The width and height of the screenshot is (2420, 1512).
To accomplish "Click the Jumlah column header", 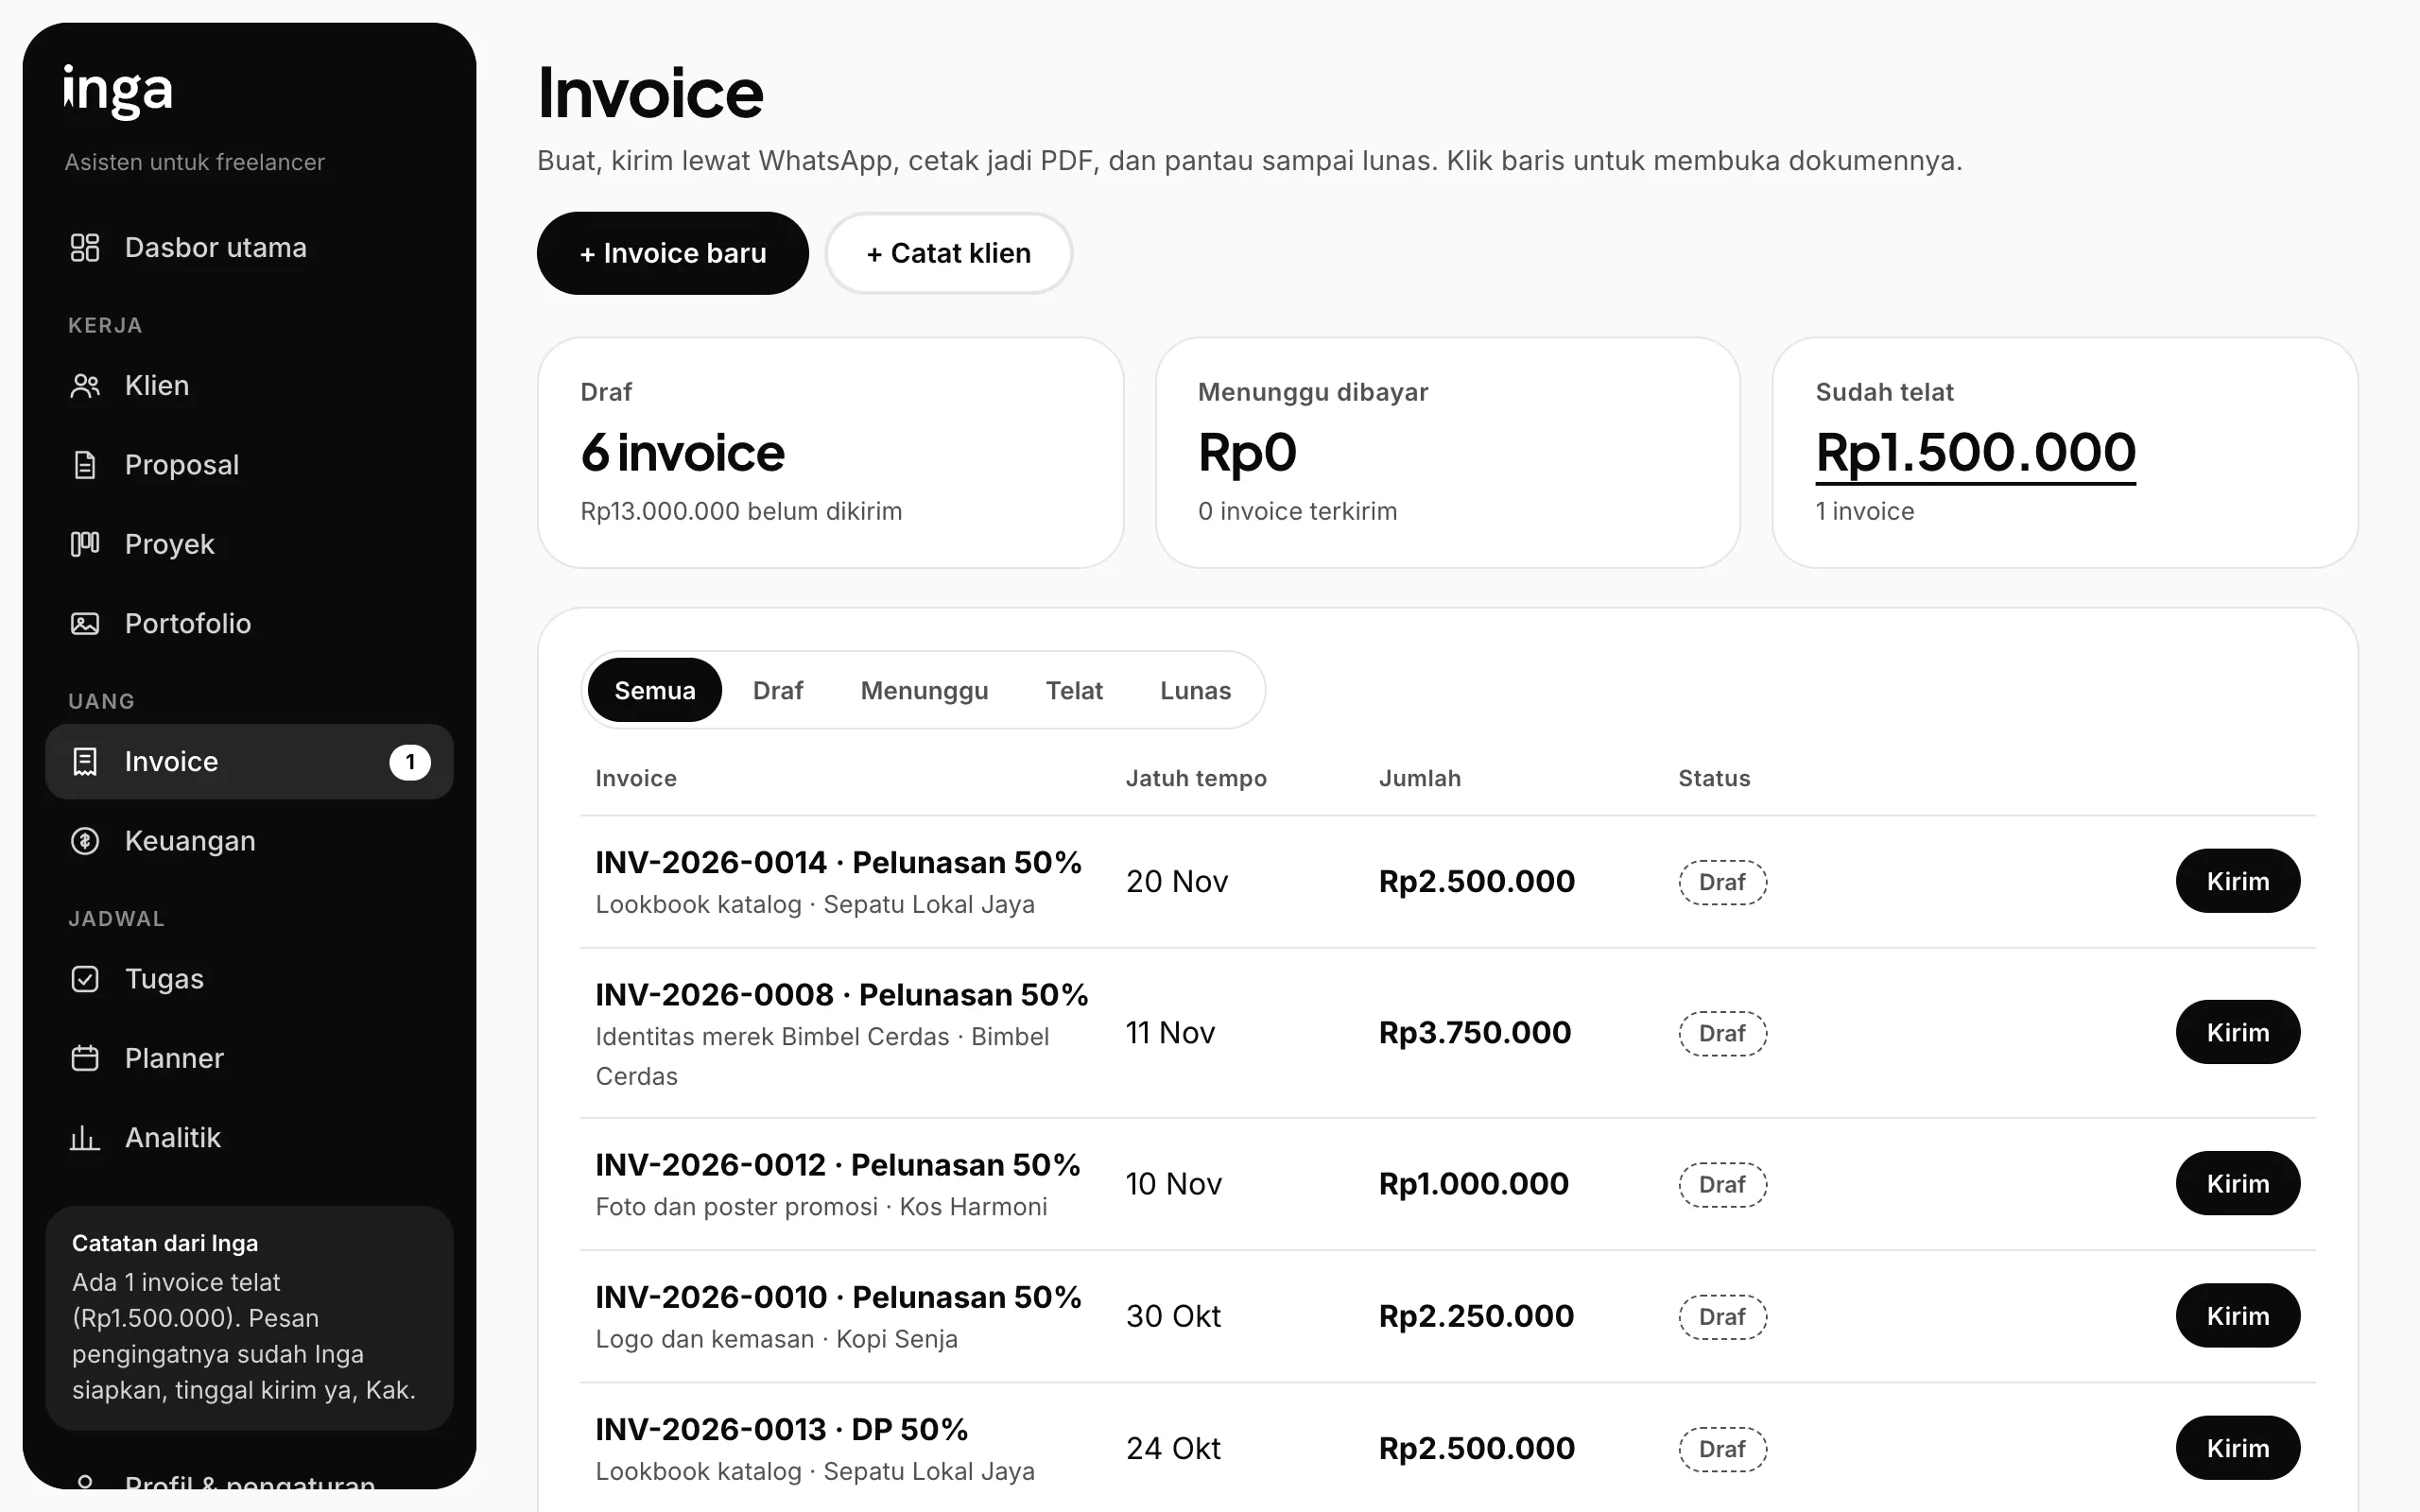I will pyautogui.click(x=1420, y=778).
